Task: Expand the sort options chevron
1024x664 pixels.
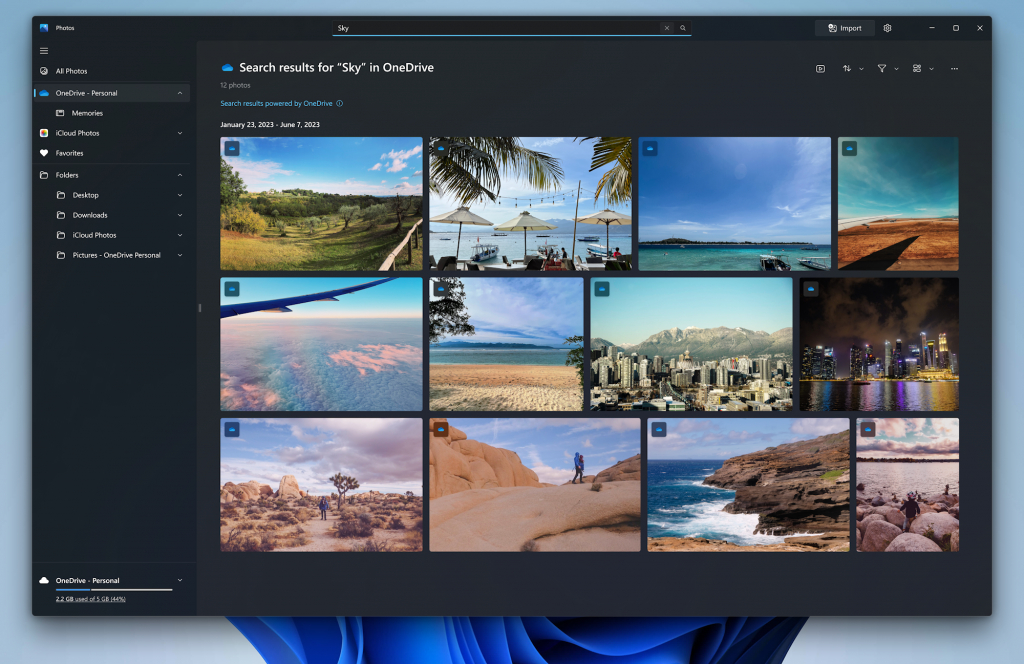Action: click(x=859, y=68)
